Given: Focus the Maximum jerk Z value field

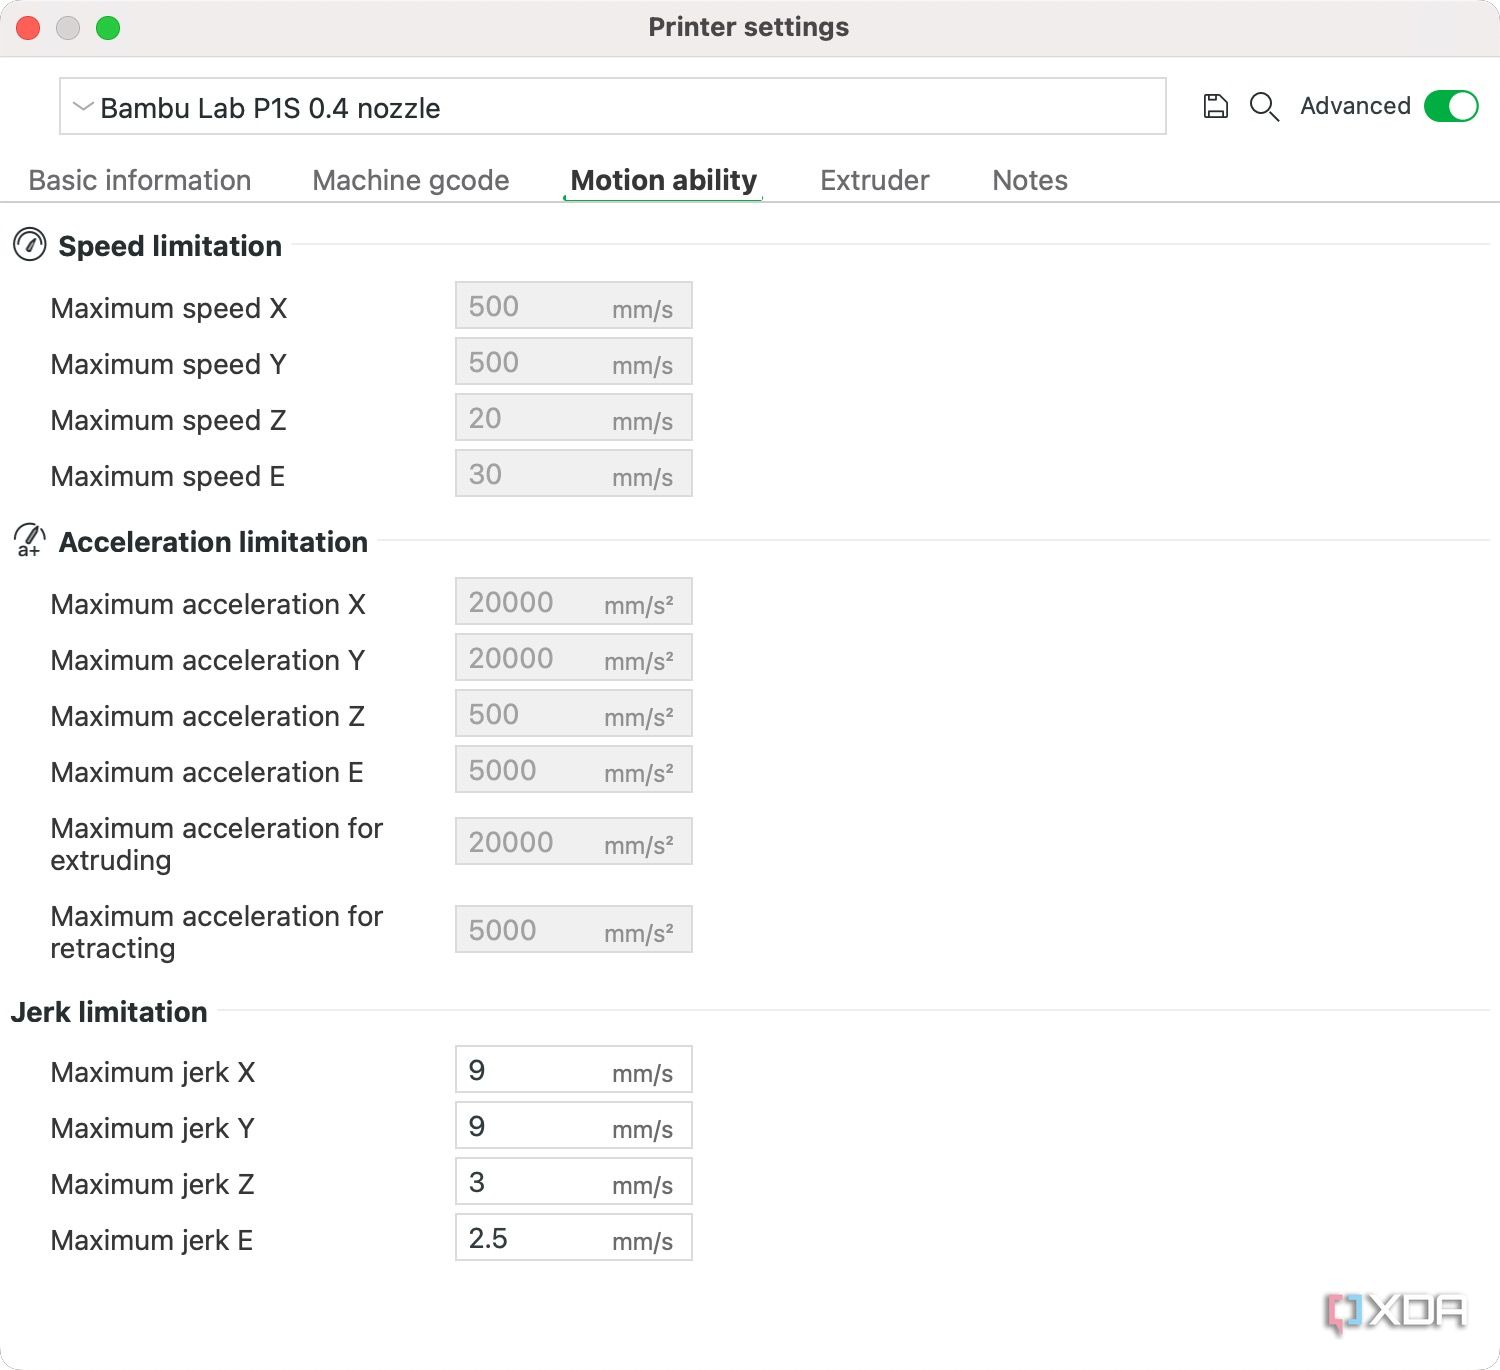Looking at the screenshot, I should click(574, 1182).
